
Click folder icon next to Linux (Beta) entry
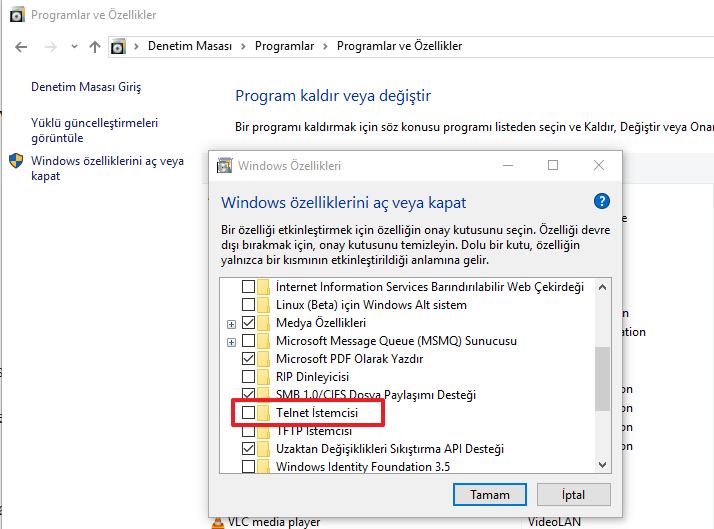[x=263, y=305]
